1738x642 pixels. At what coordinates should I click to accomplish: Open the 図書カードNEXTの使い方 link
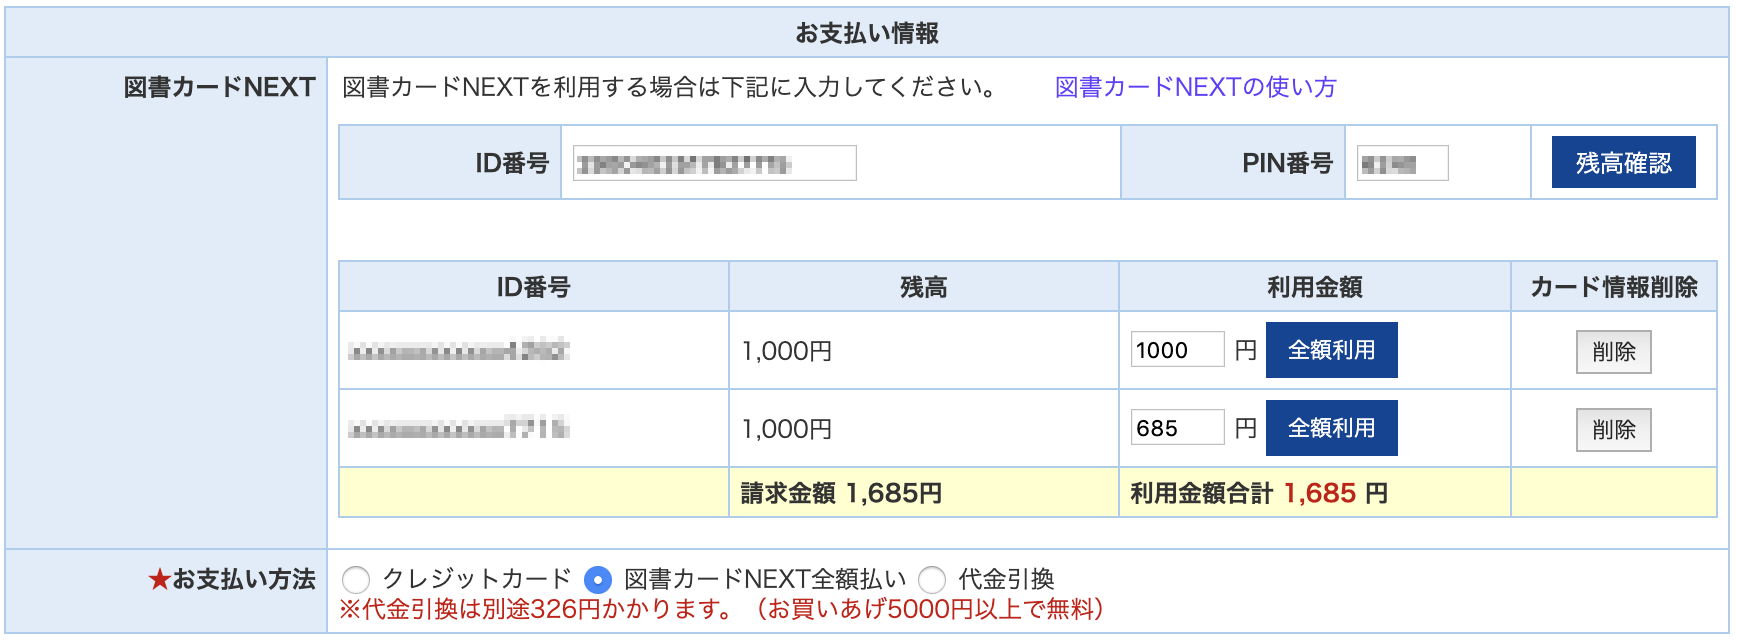point(1196,87)
